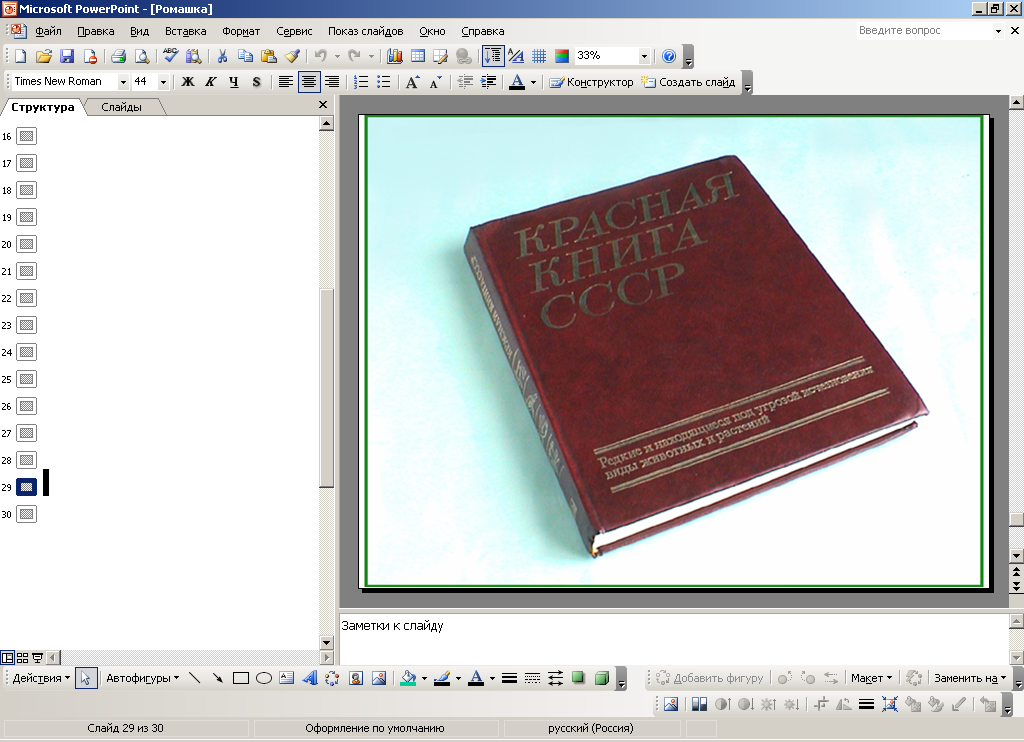Run spelling check ABC icon
The width and height of the screenshot is (1024, 742).
point(170,56)
